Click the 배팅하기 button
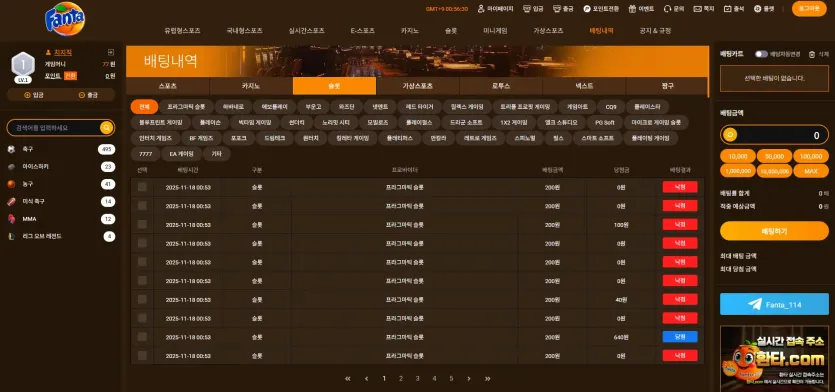 click(x=774, y=231)
